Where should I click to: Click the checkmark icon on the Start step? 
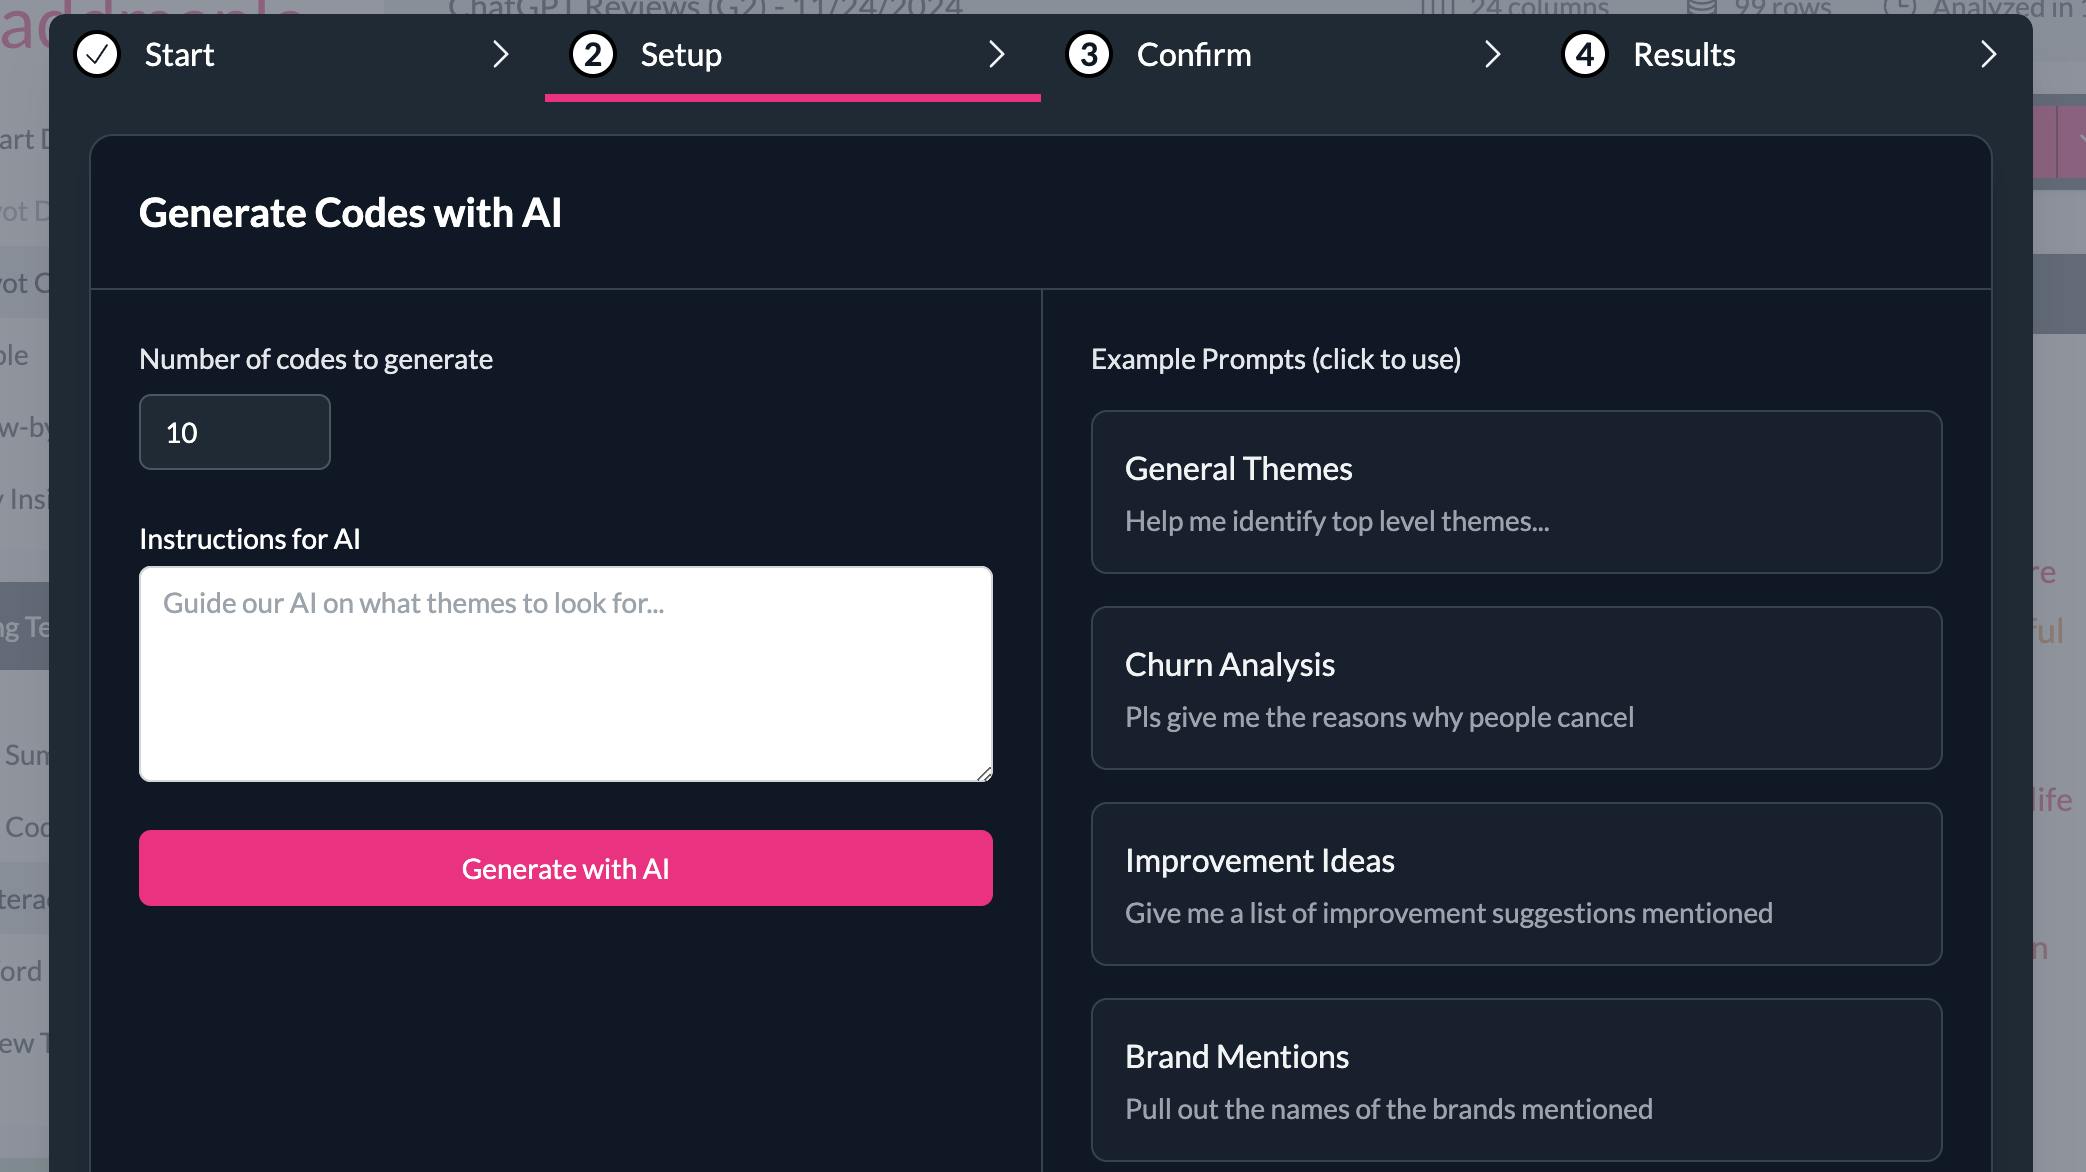[96, 55]
